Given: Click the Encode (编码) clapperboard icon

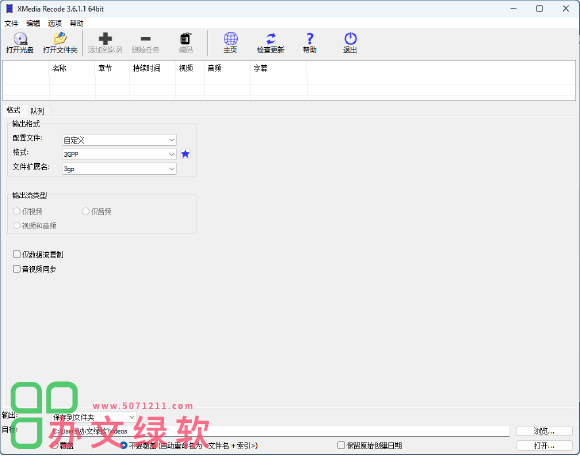Looking at the screenshot, I should [x=186, y=39].
